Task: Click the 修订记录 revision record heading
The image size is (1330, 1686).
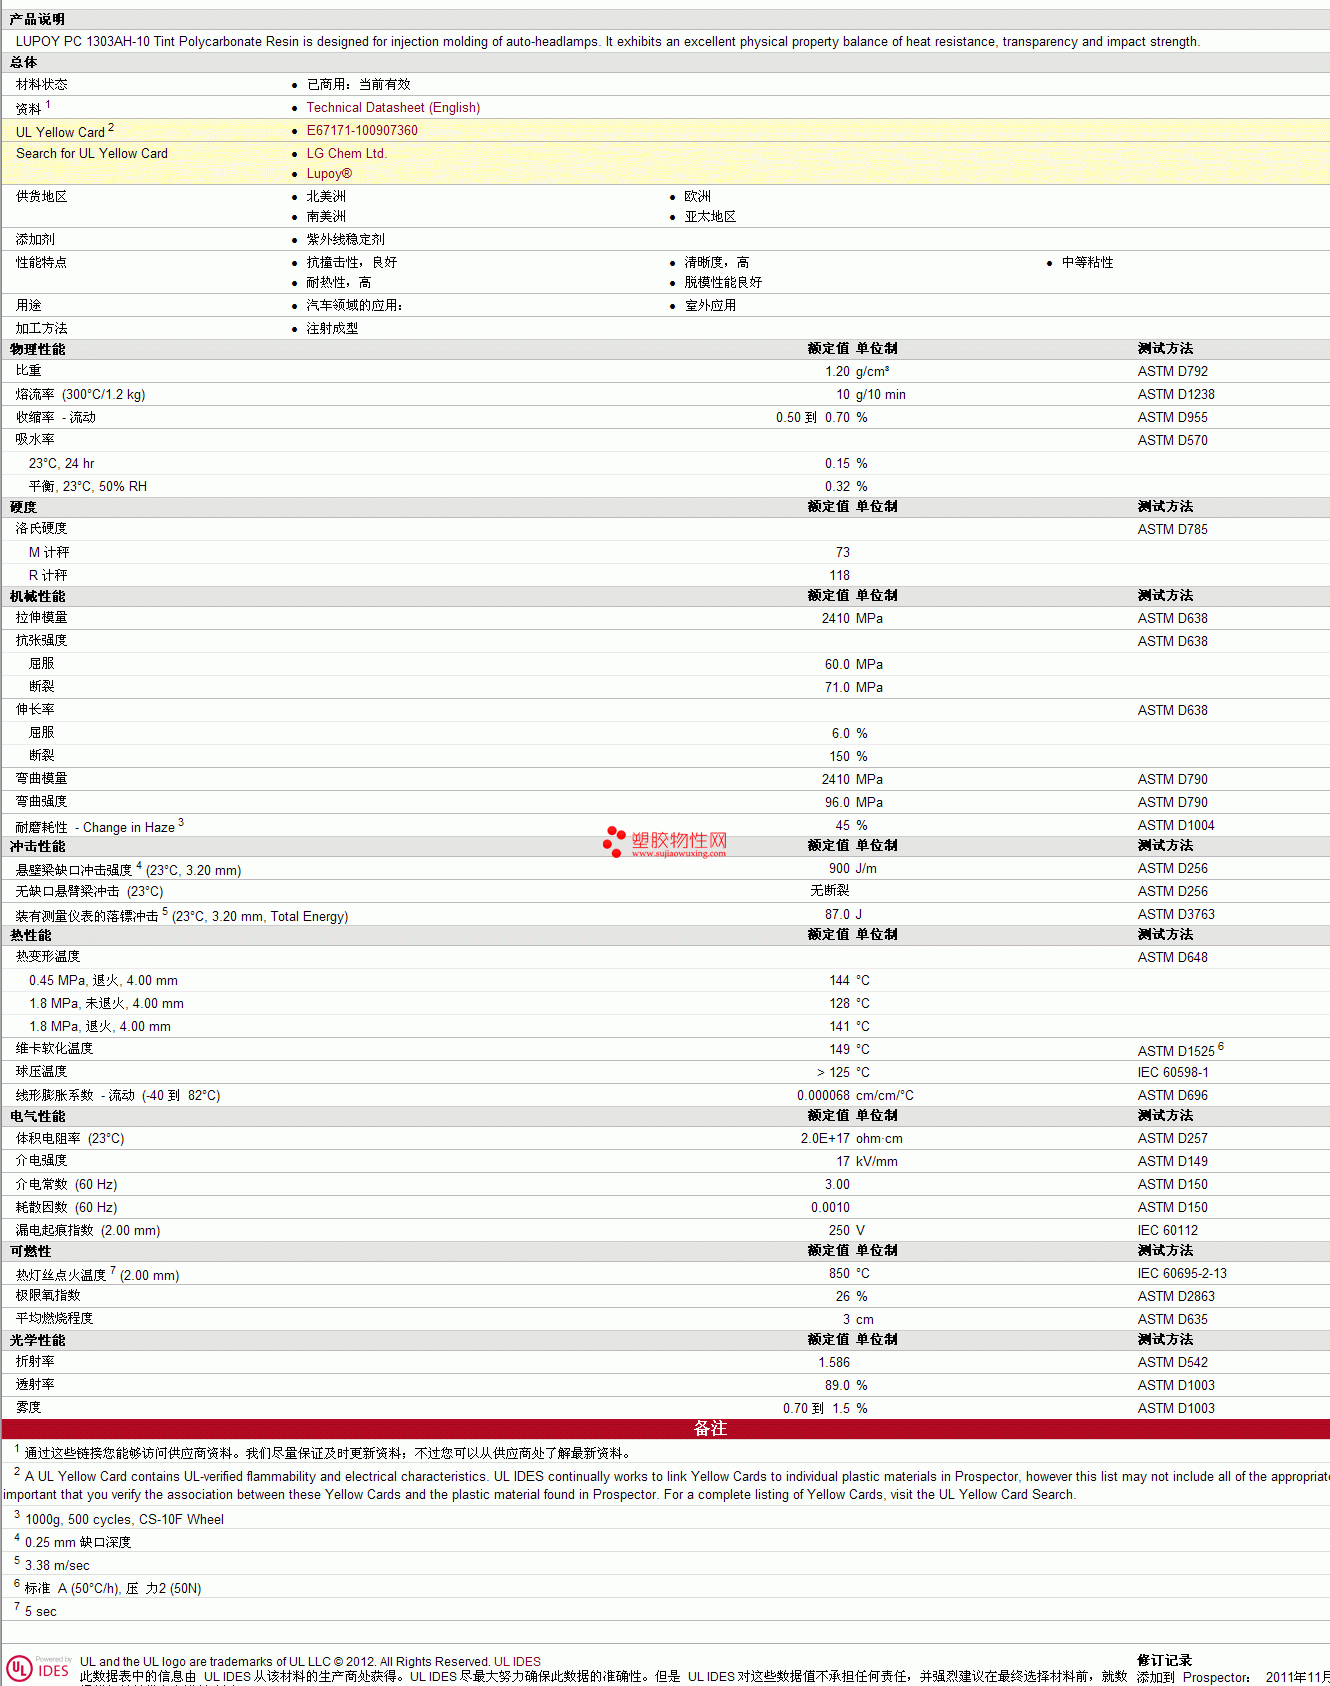Action: [x=1164, y=1660]
